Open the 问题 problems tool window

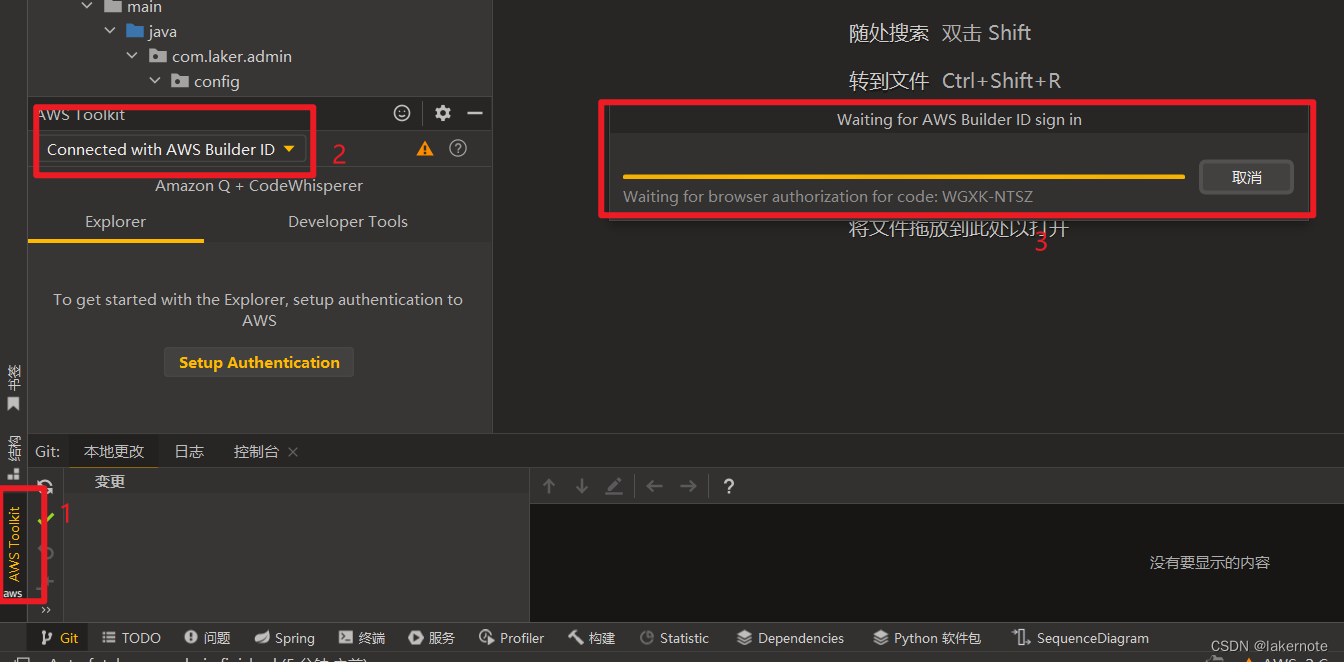pyautogui.click(x=208, y=638)
